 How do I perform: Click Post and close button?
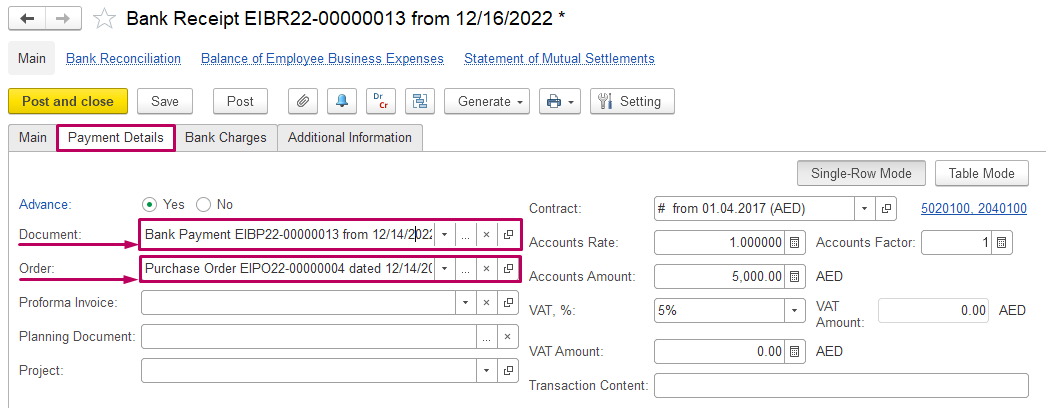pyautogui.click(x=68, y=101)
